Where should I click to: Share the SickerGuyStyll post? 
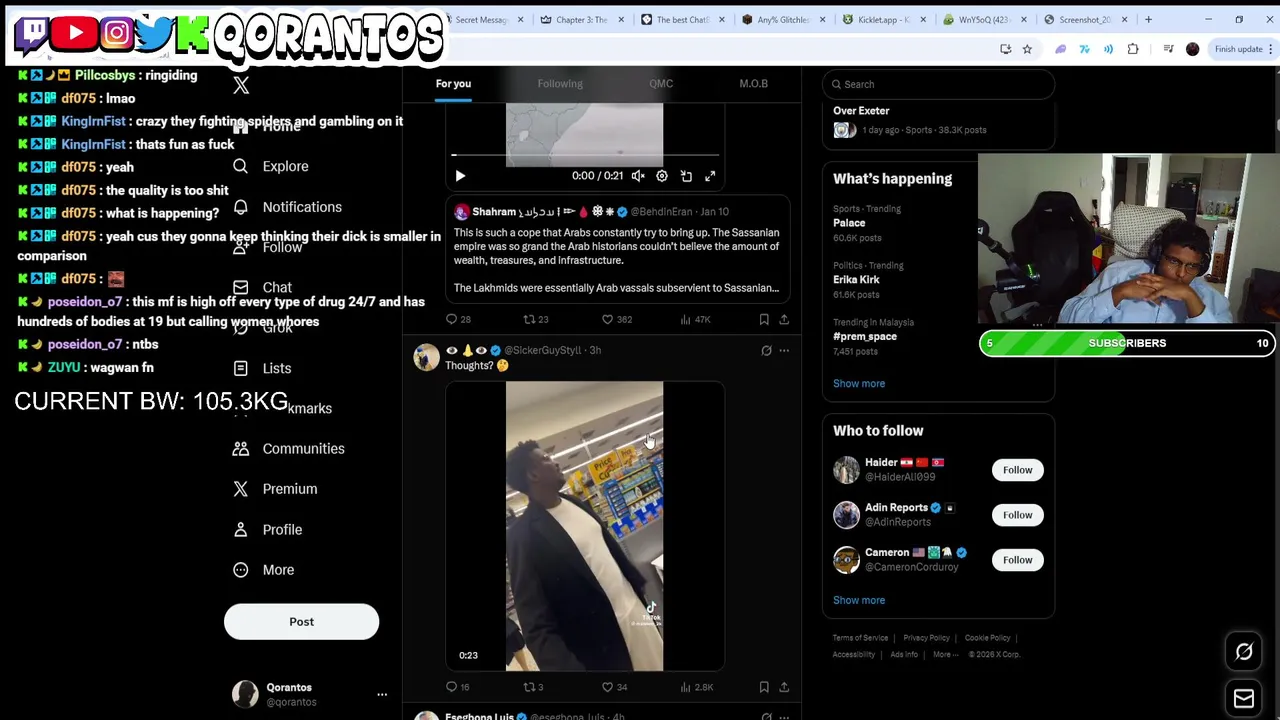[784, 687]
